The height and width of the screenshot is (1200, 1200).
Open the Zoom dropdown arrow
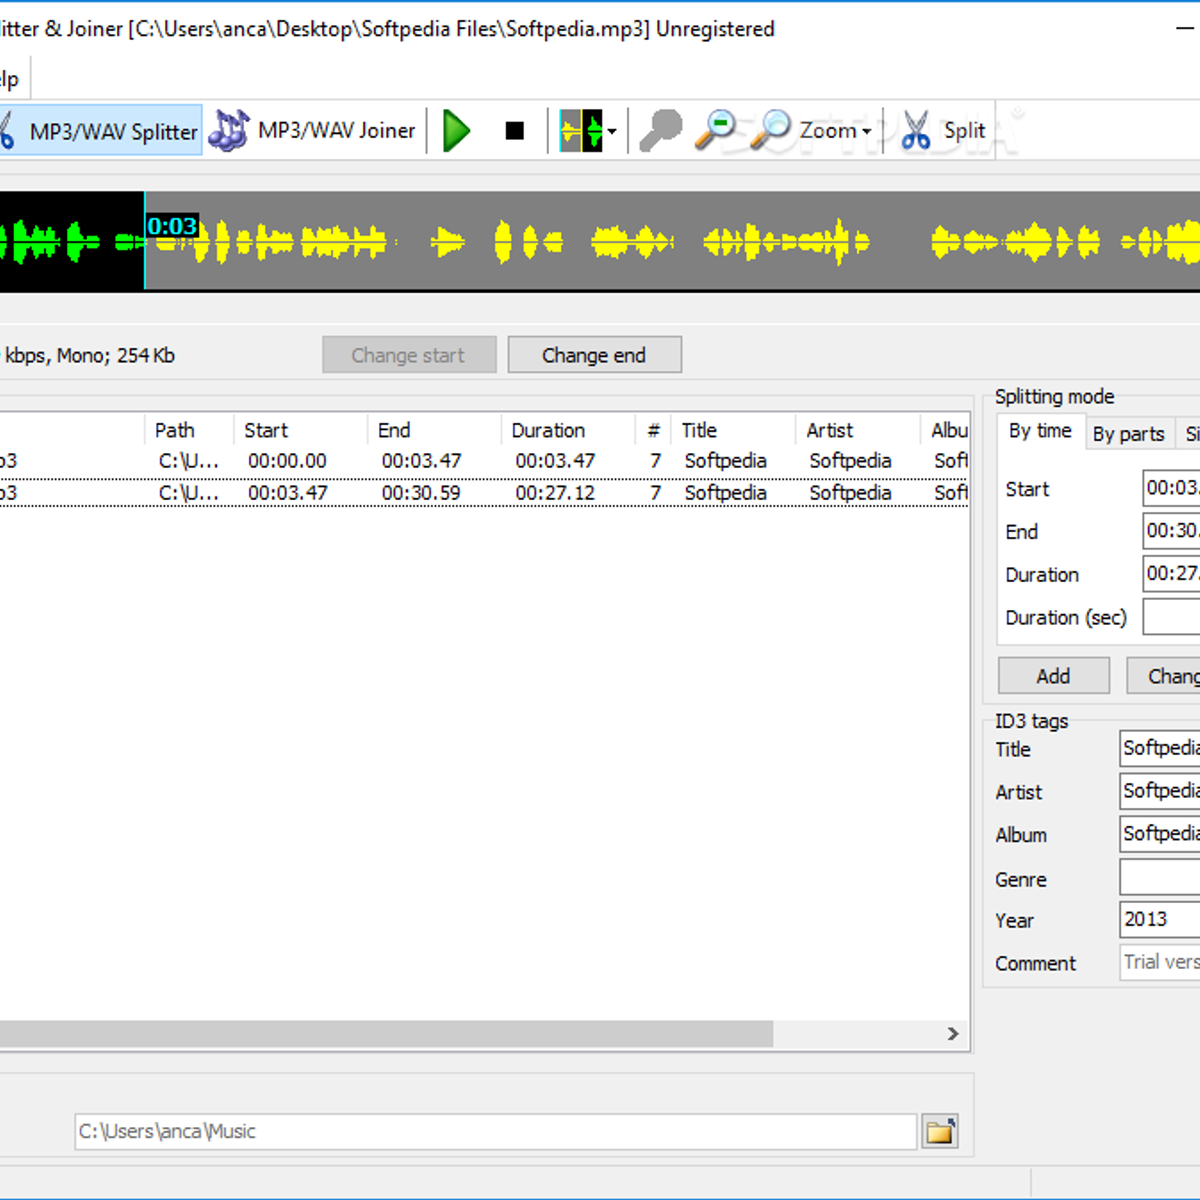pos(867,131)
